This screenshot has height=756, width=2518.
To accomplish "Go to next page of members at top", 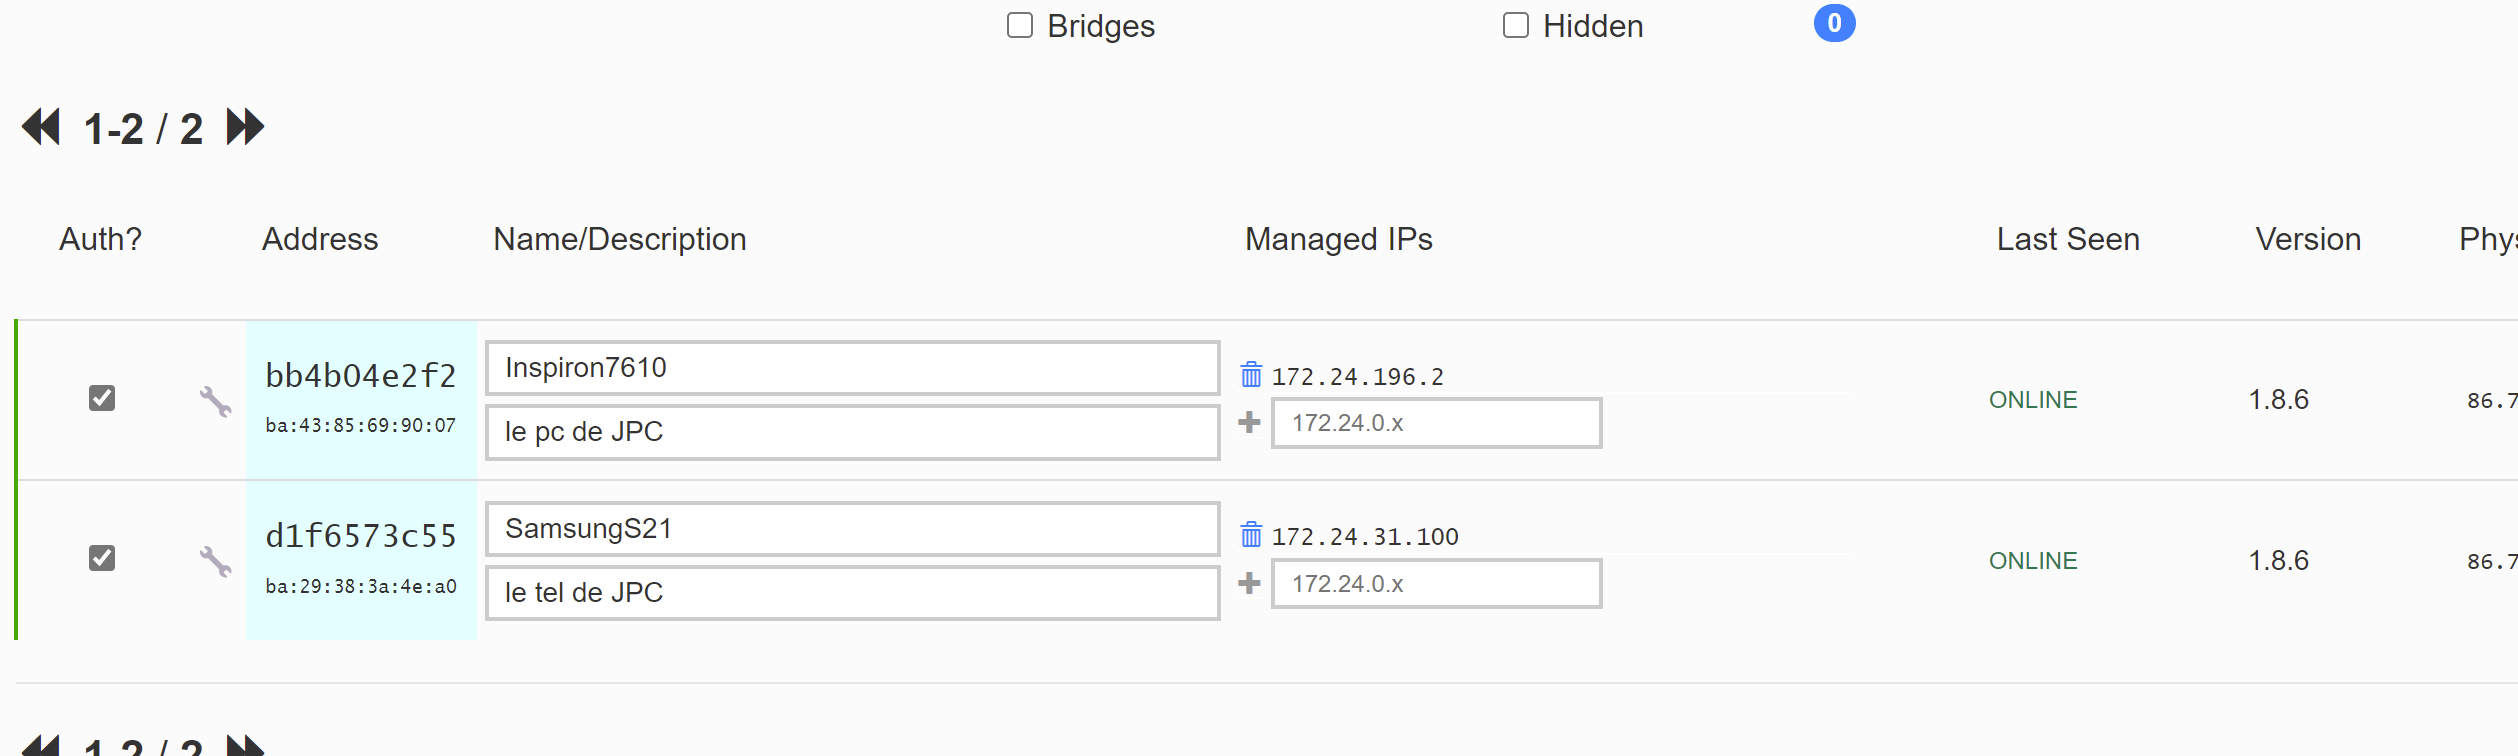I will [x=245, y=127].
